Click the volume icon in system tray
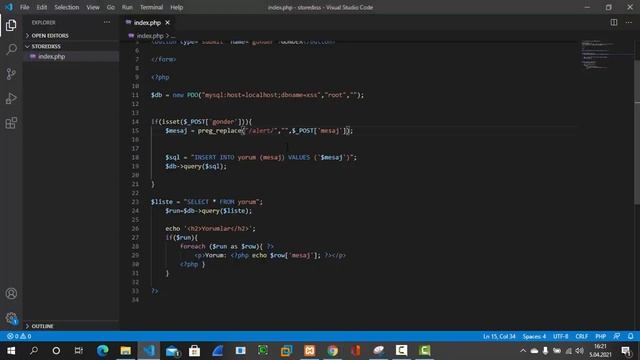The width and height of the screenshot is (640, 360). coord(579,351)
